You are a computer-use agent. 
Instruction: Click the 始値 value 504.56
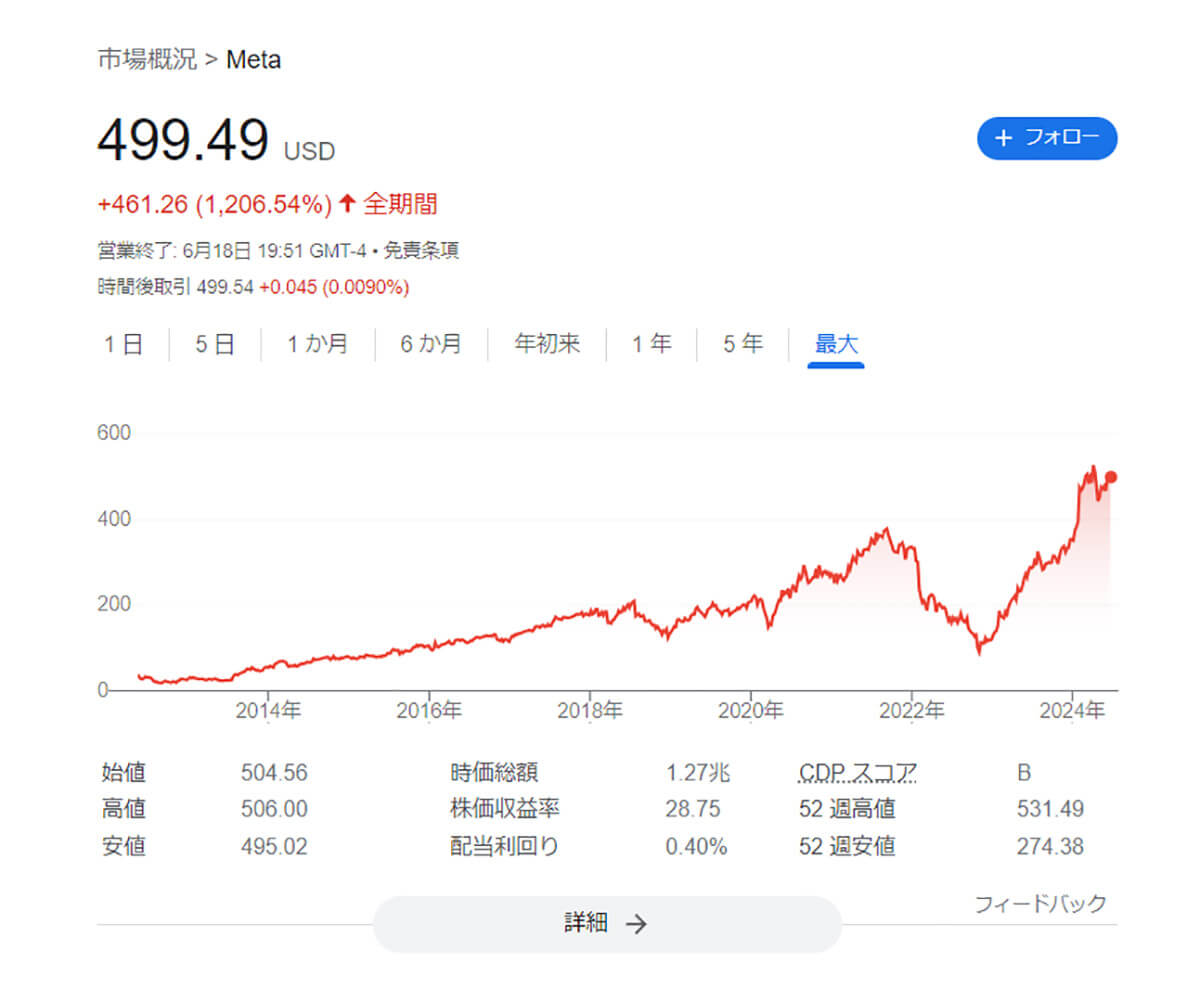(x=274, y=773)
